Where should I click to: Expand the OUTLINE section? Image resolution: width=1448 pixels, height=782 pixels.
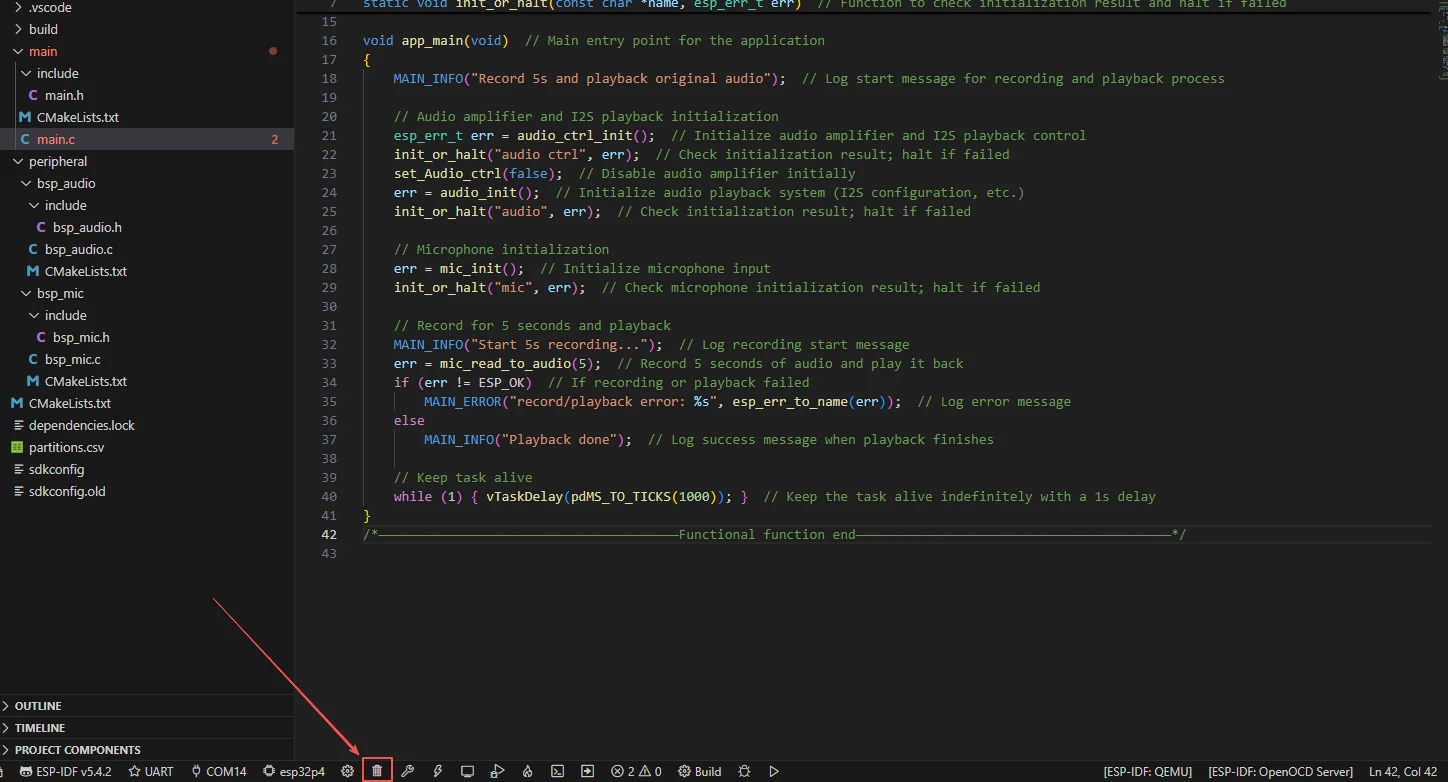click(x=38, y=706)
